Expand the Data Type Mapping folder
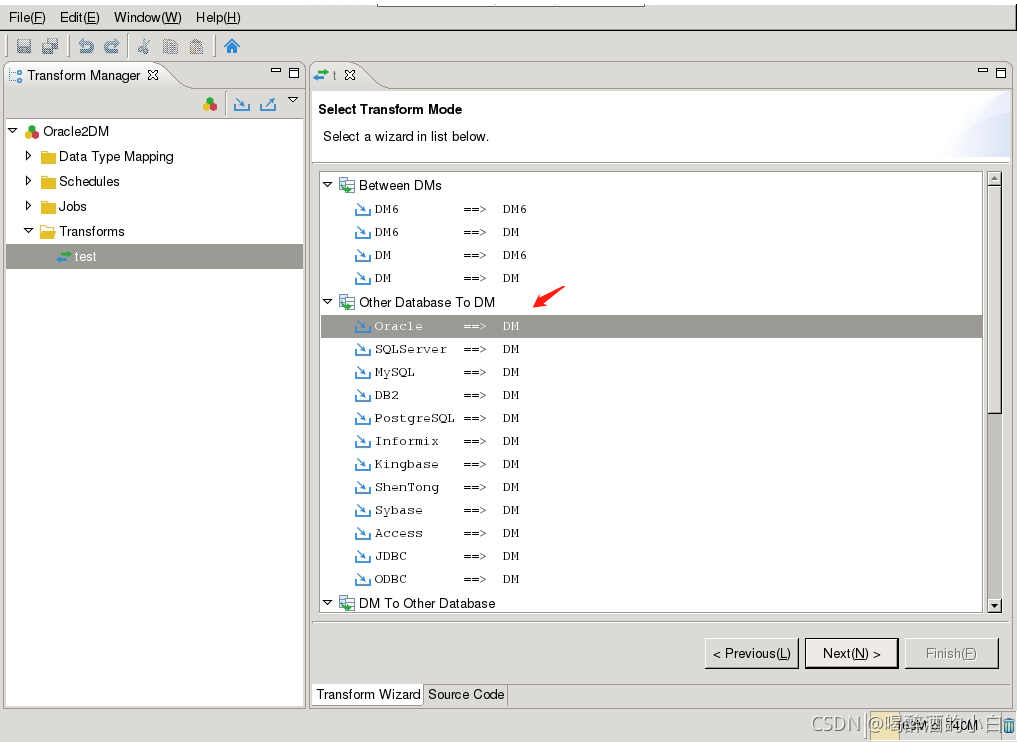Viewport: 1017px width, 742px height. click(28, 156)
